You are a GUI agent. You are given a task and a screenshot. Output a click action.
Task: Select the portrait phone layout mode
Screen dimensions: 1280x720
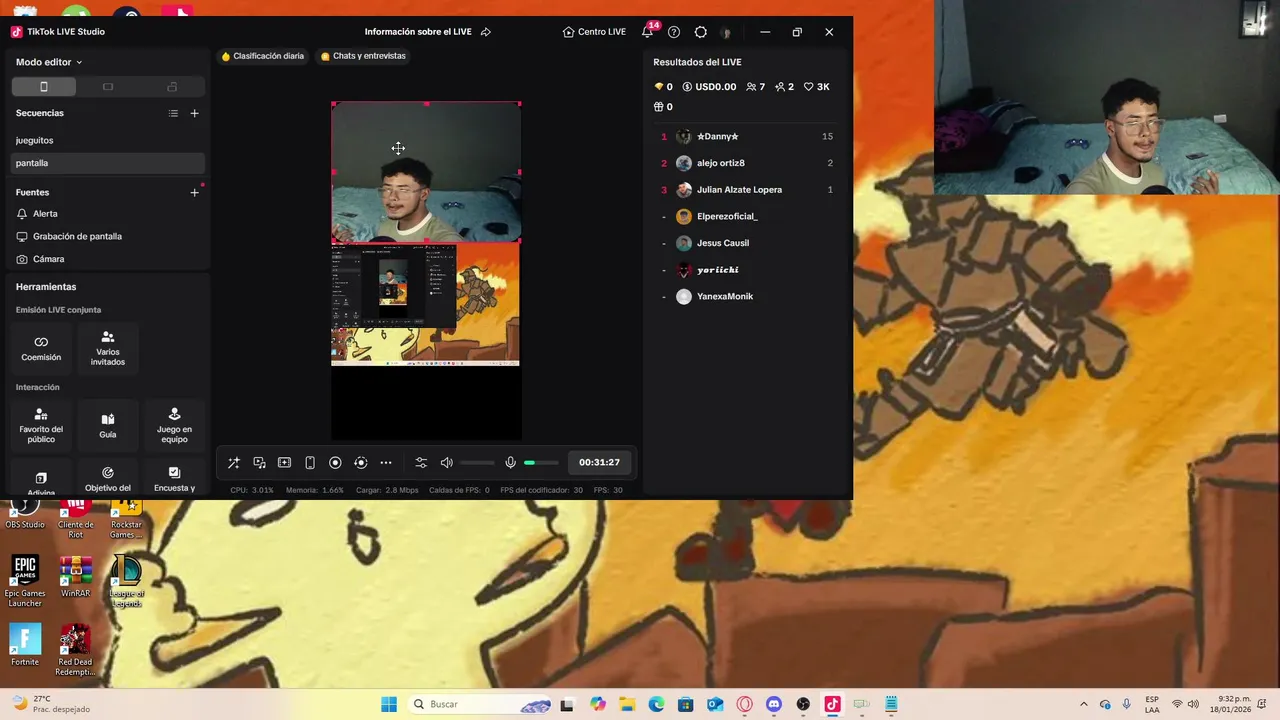pyautogui.click(x=44, y=87)
